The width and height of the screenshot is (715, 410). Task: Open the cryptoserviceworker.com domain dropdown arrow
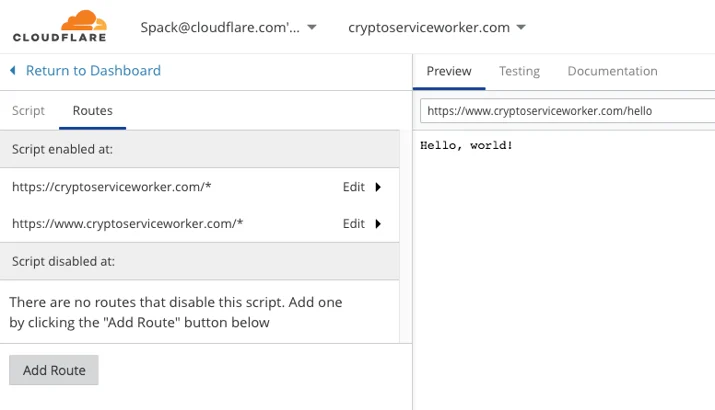pos(521,27)
